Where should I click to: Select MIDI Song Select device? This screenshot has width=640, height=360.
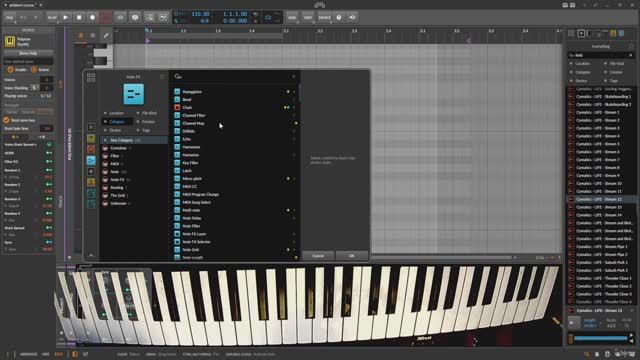[x=235, y=202]
